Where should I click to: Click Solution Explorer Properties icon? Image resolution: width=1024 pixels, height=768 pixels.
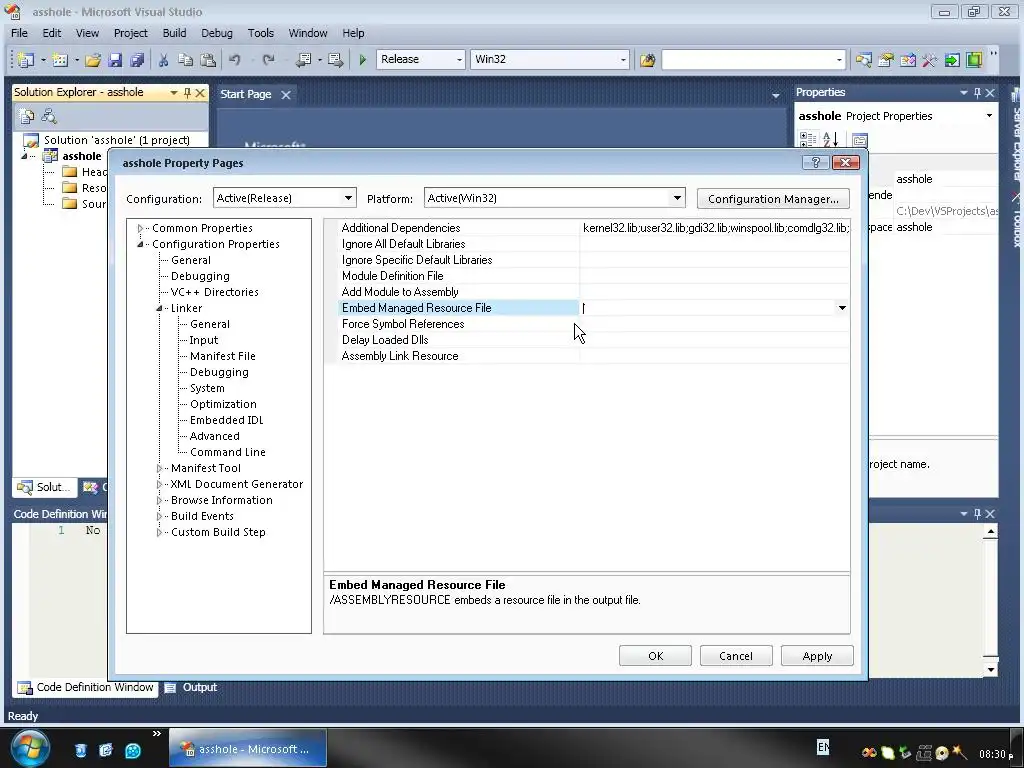click(x=27, y=116)
